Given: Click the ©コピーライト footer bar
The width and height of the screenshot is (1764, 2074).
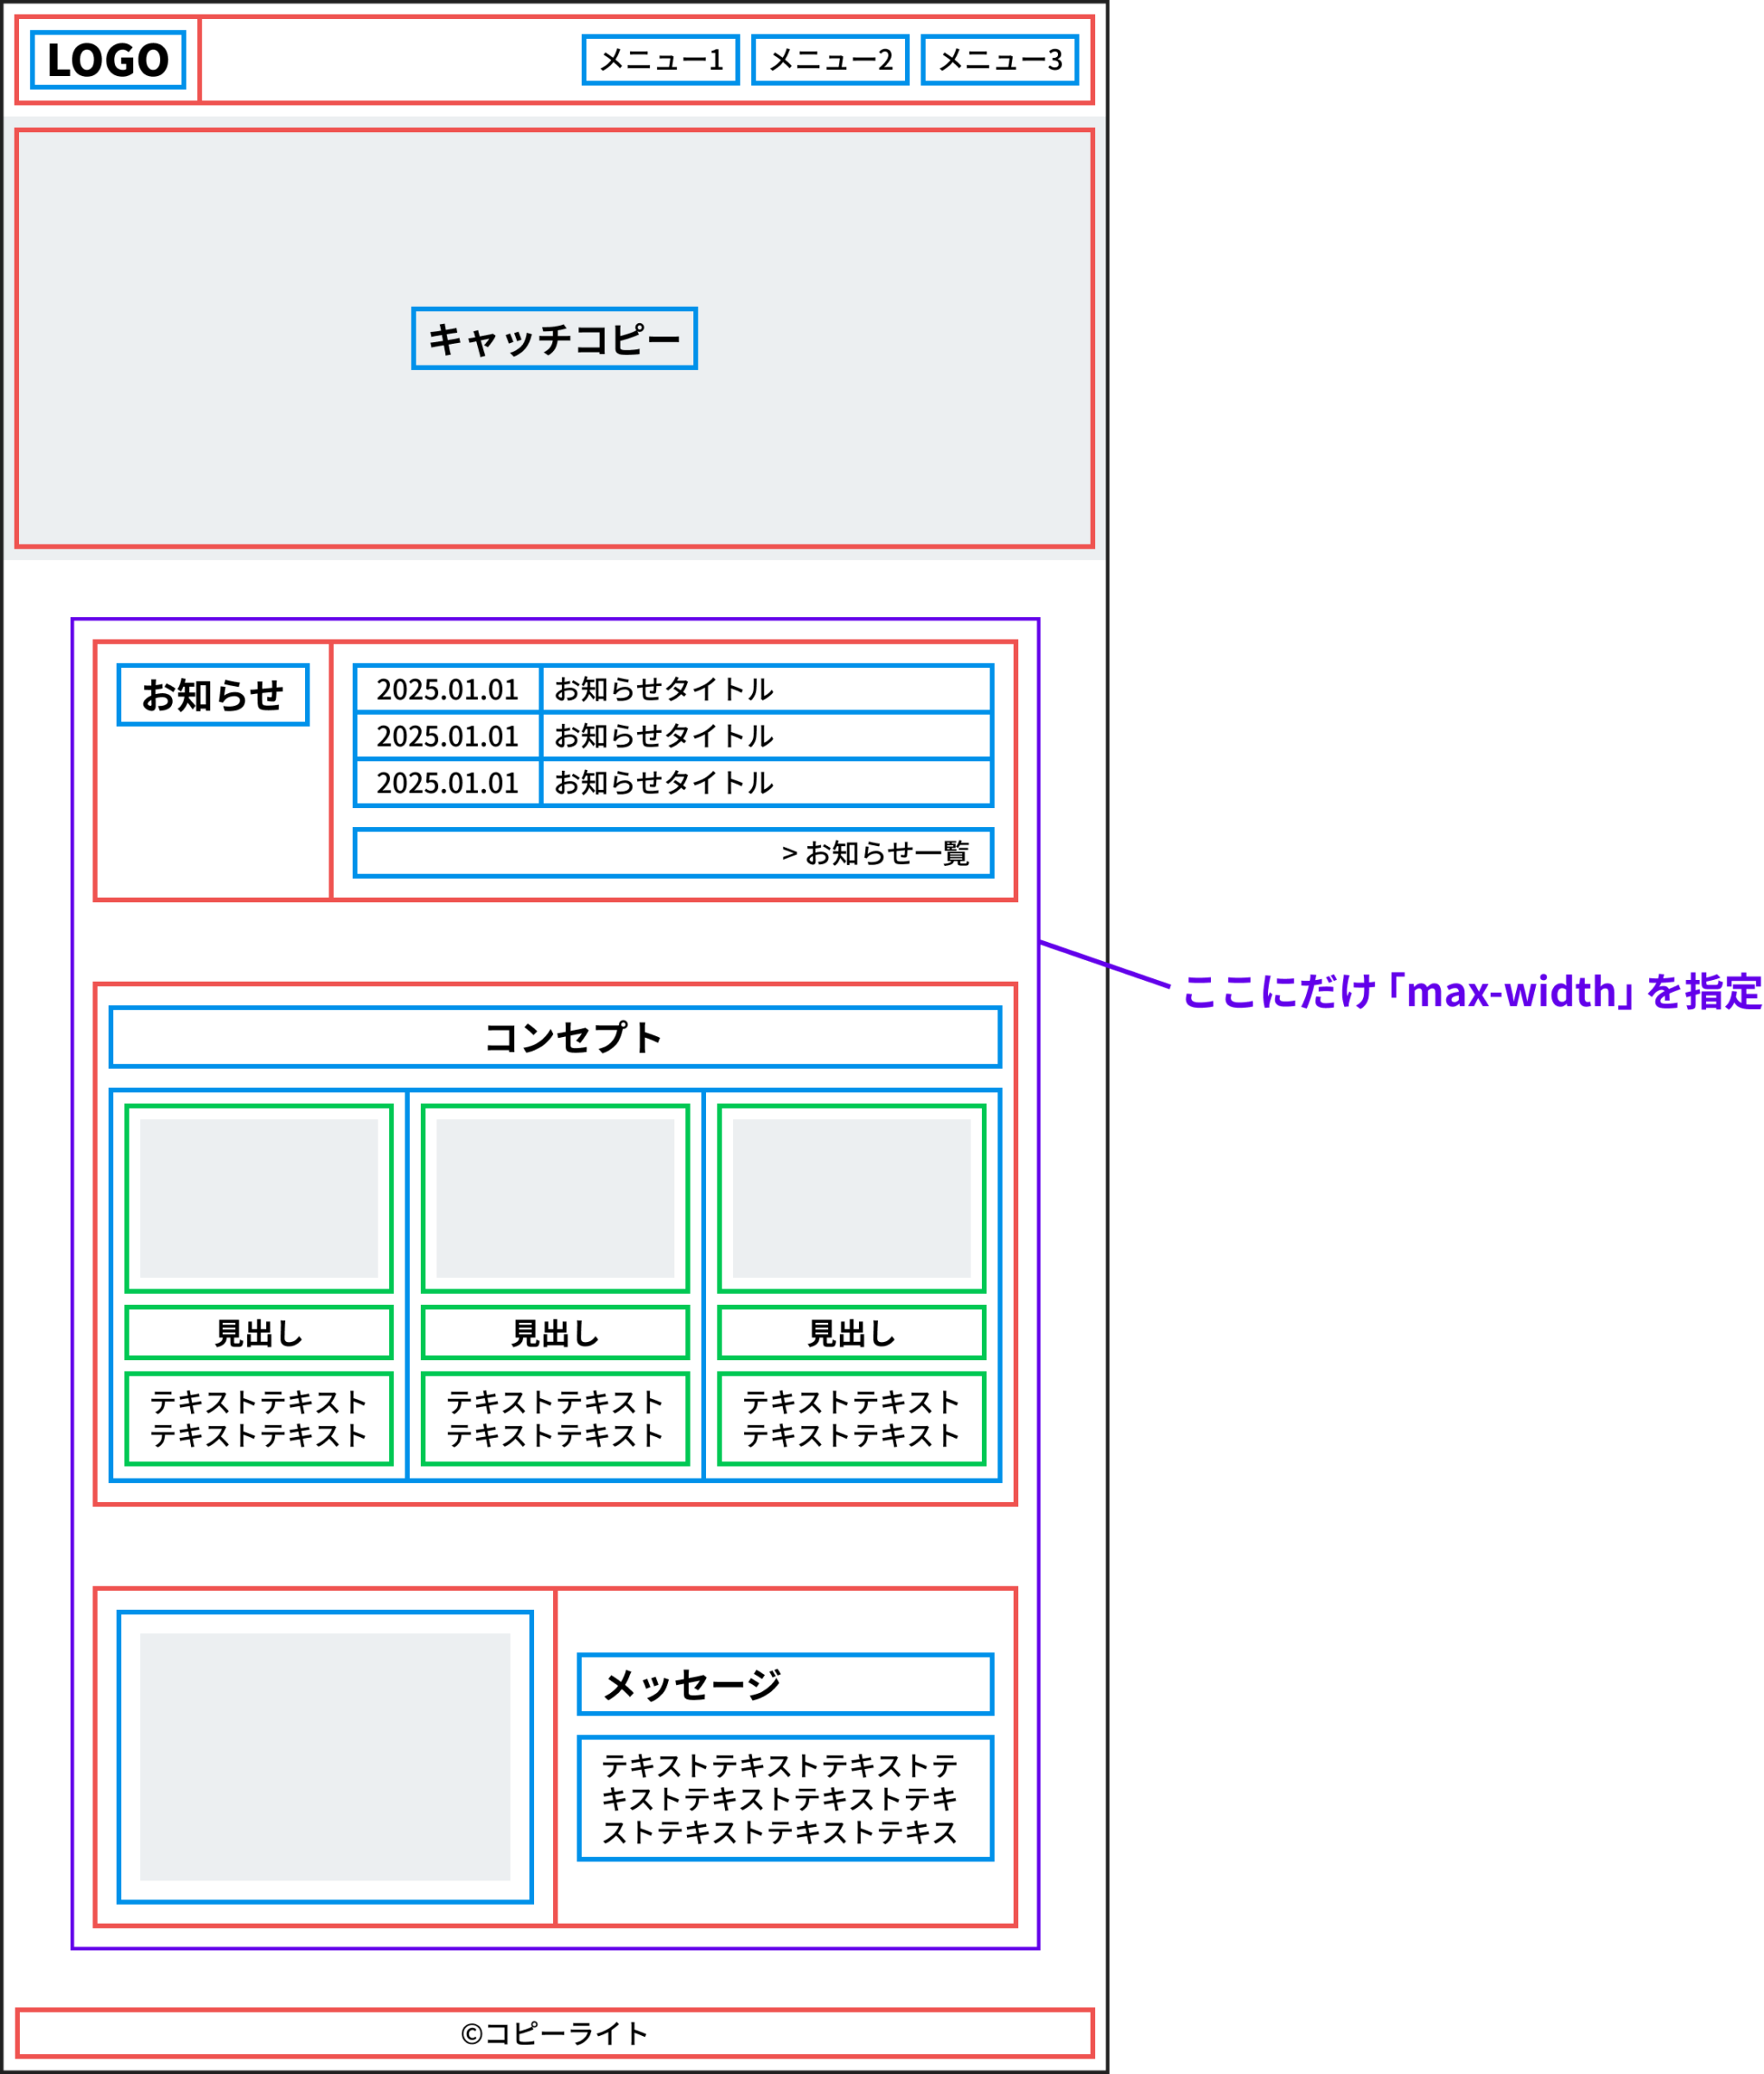Looking at the screenshot, I should (x=555, y=2033).
